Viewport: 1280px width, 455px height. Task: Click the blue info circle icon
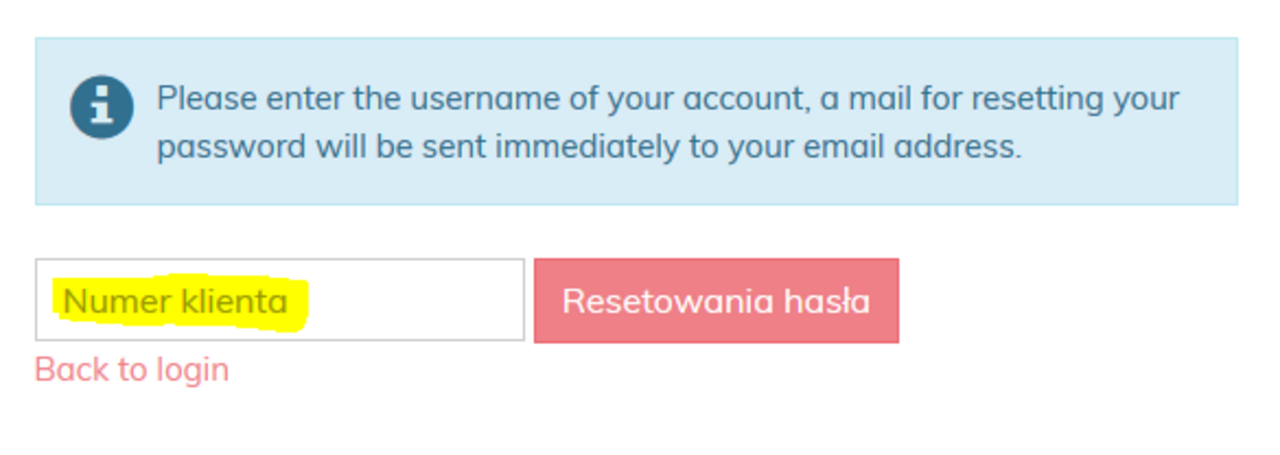point(101,107)
